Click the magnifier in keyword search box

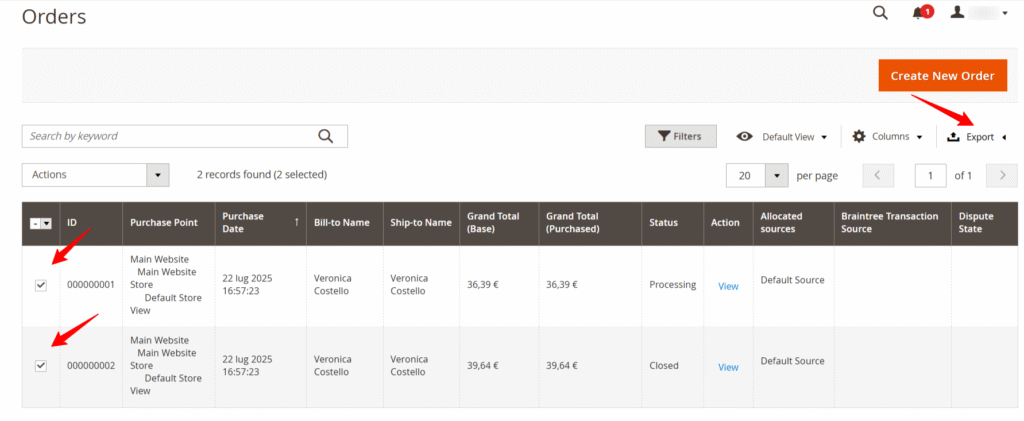(325, 136)
